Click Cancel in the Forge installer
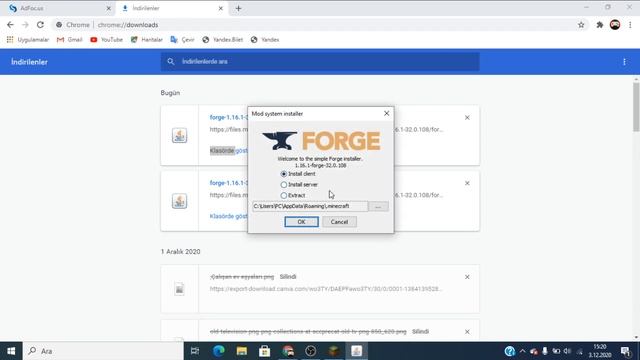 pos(339,222)
